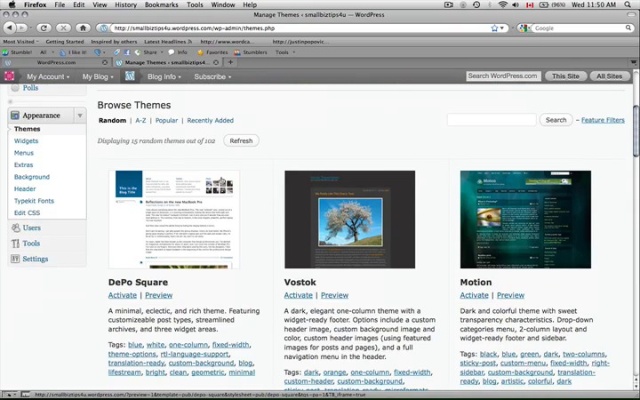Screen dimensions: 640x400
Task: Click the 'I like it!' thumbs-up icon
Action: pyautogui.click(x=62, y=52)
